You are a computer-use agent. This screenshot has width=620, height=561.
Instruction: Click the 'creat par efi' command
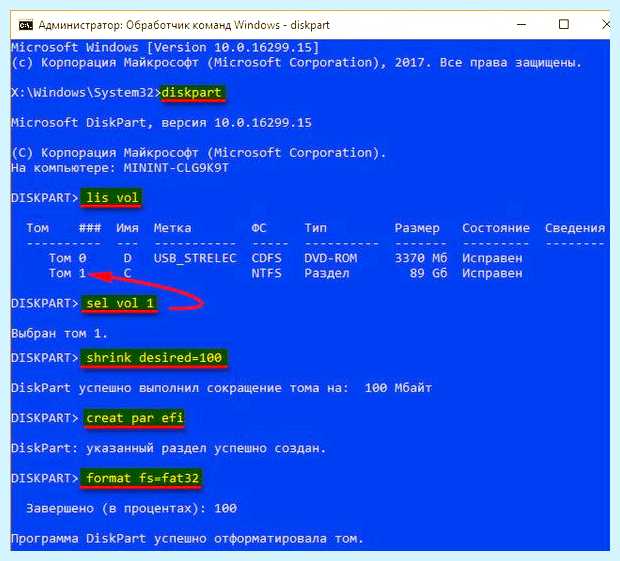tap(134, 418)
